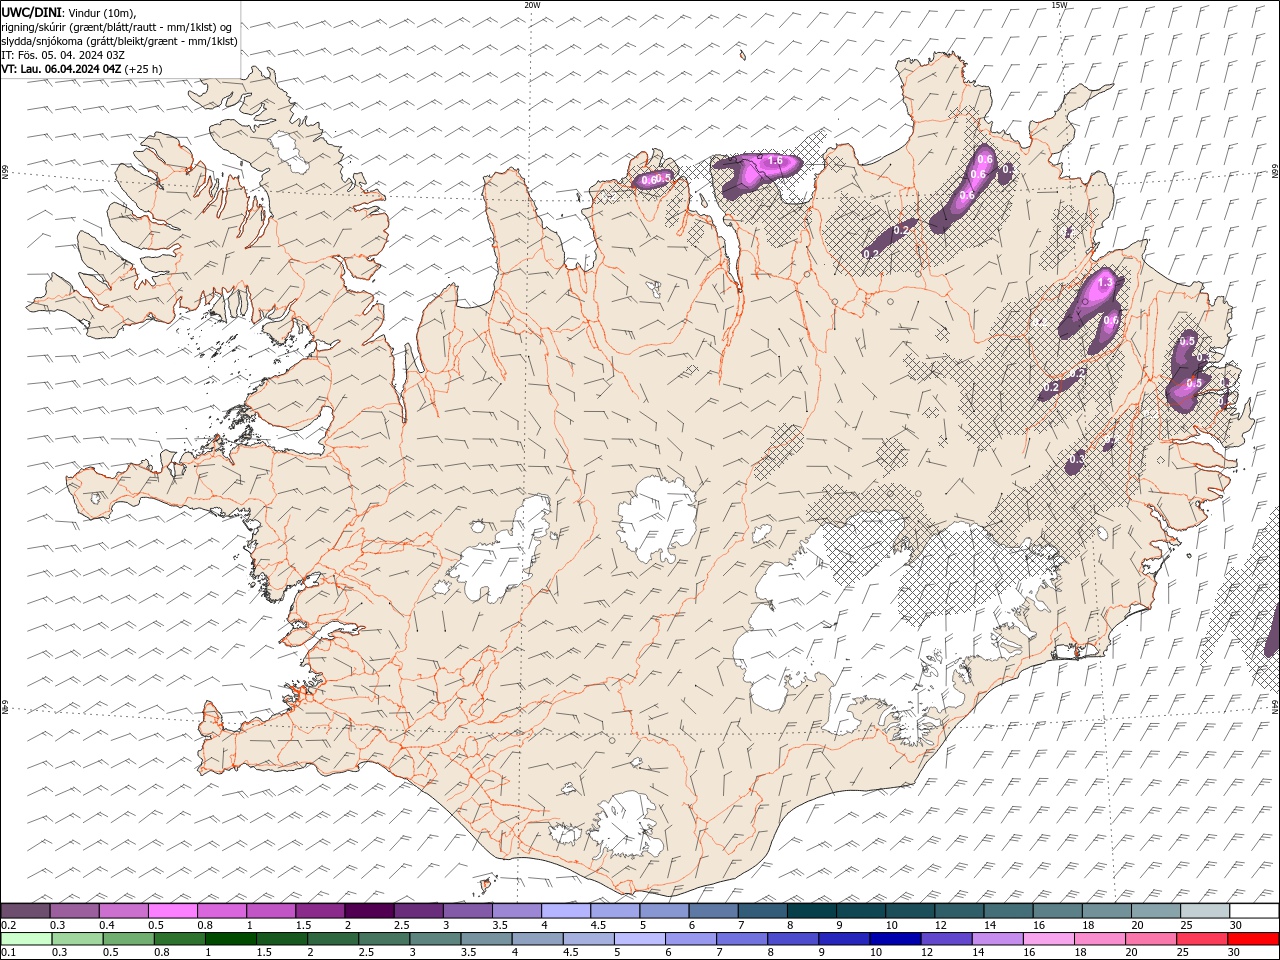Click the 15W longitude label
Image resolution: width=1280 pixels, height=960 pixels.
point(1059,5)
